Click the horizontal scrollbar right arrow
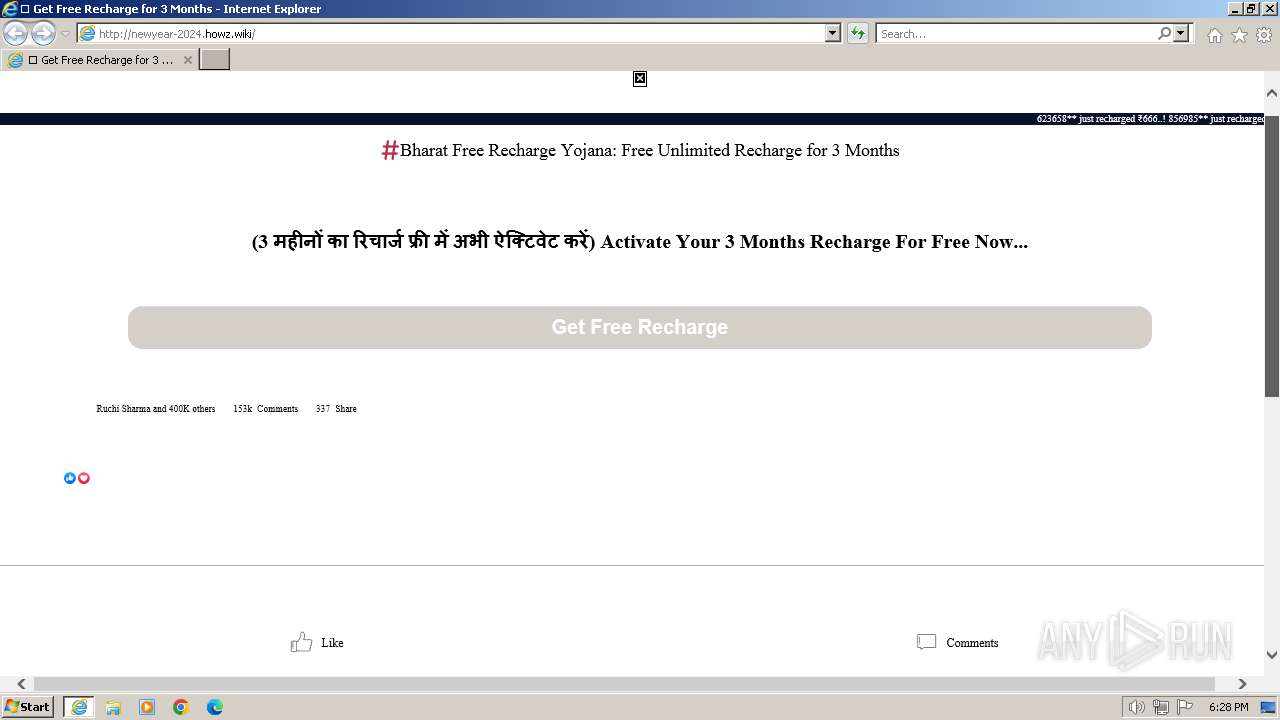The image size is (1280, 720). pyautogui.click(x=1242, y=684)
